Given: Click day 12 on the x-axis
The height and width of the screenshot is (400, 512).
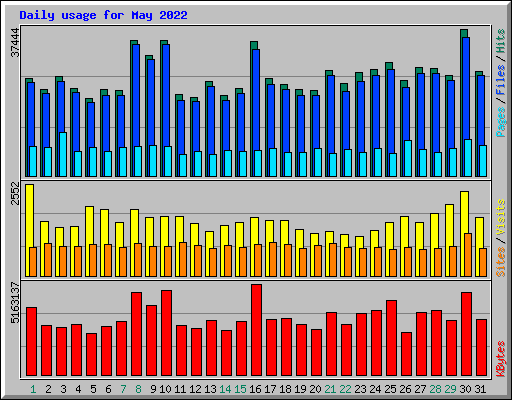Looking at the screenshot, I should (x=195, y=389).
